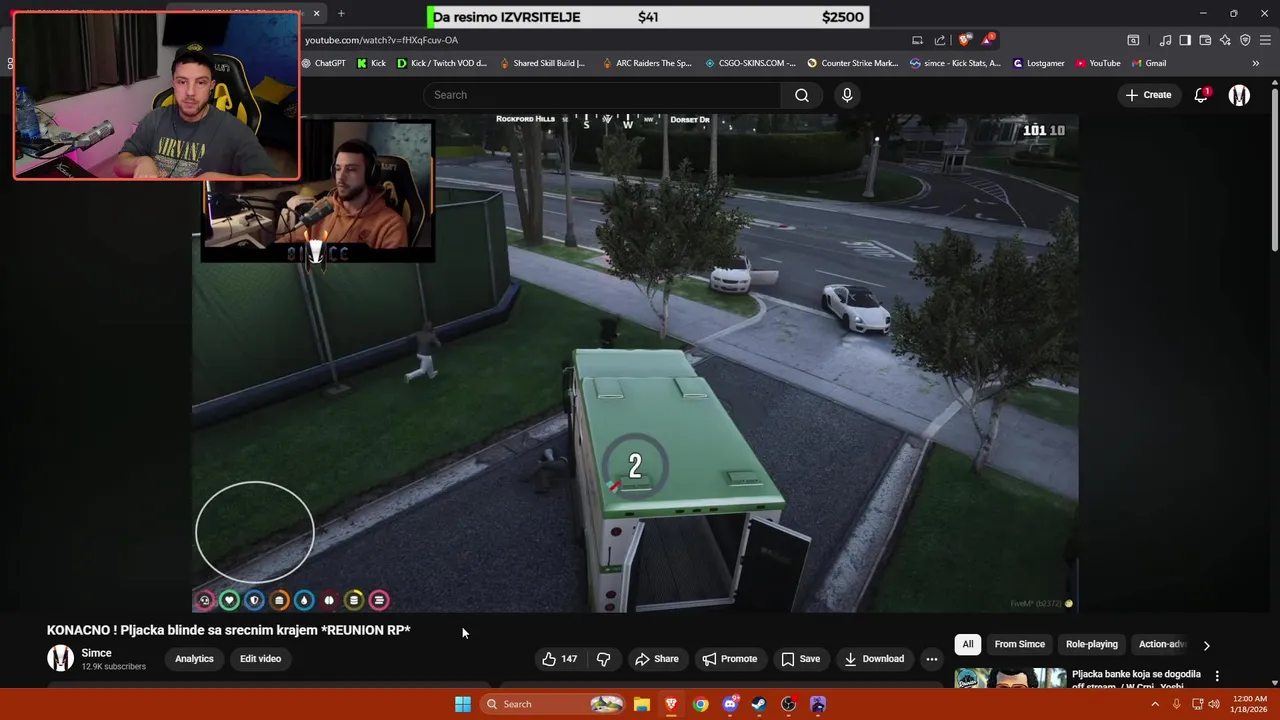Screen dimensions: 1280x720
Task: Open the YouTube bookmark
Action: click(1098, 63)
